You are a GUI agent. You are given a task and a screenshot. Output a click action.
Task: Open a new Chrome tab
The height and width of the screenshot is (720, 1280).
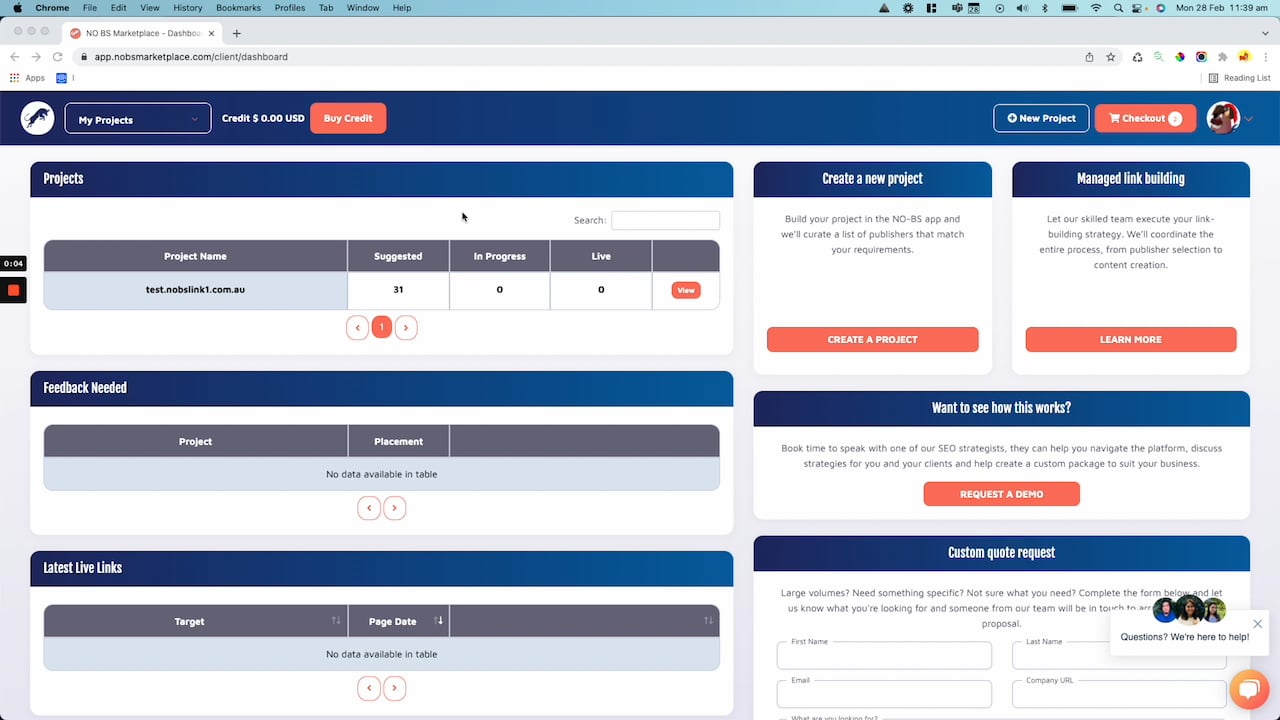(237, 33)
